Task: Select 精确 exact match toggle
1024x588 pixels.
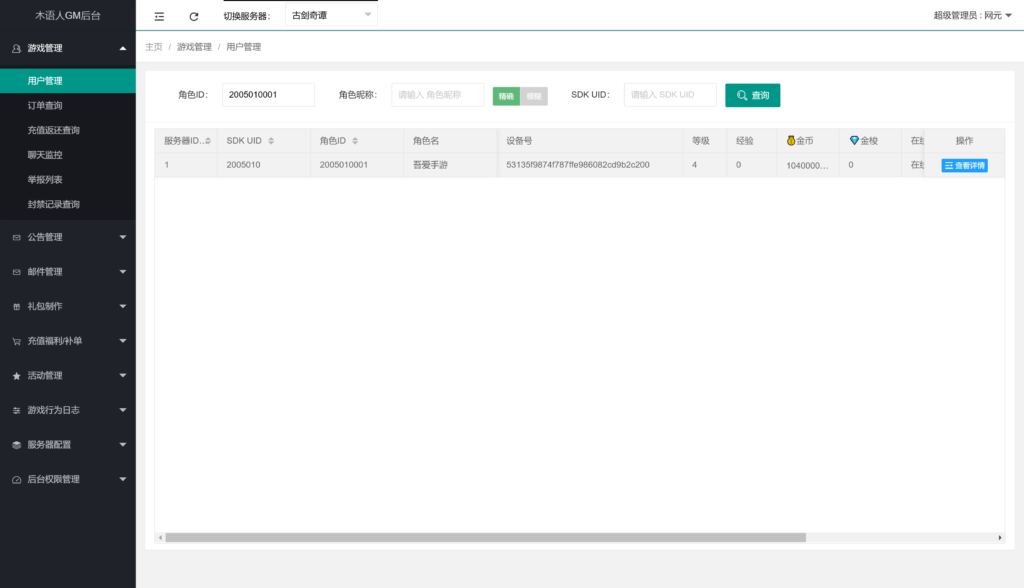Action: pyautogui.click(x=506, y=96)
